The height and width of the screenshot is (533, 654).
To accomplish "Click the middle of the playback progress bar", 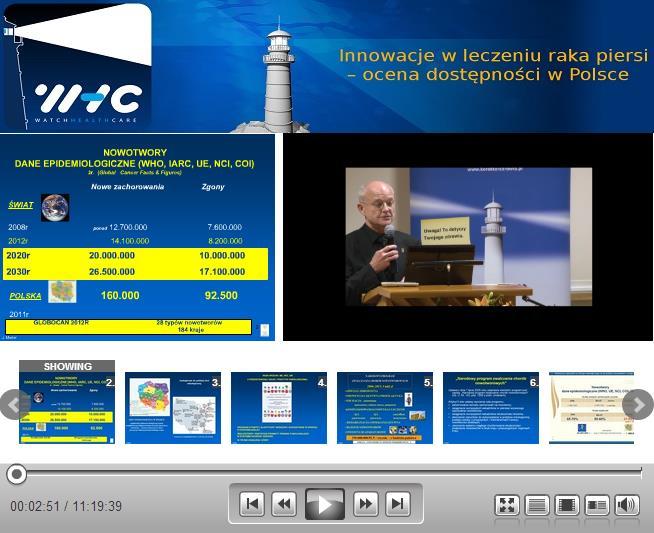I will click(x=330, y=472).
